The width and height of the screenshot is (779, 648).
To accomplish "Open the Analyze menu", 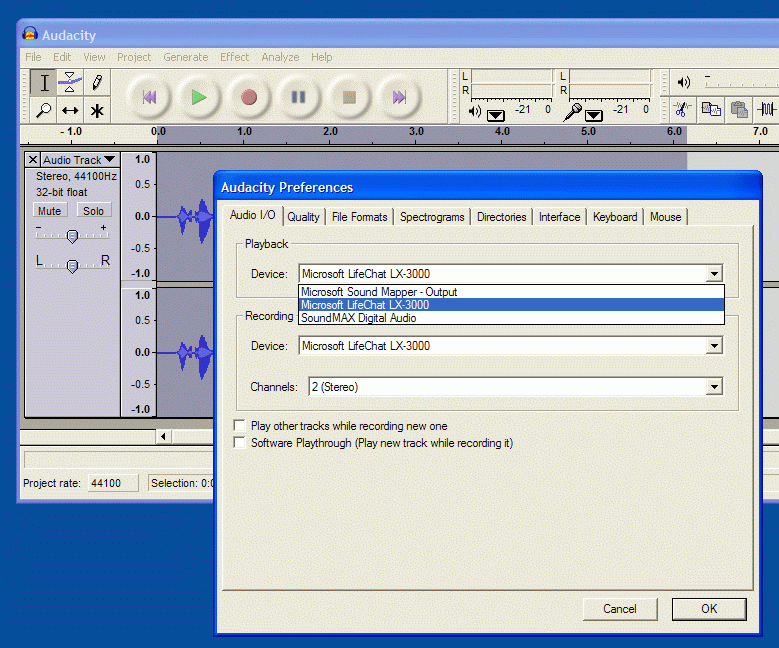I will pos(280,57).
